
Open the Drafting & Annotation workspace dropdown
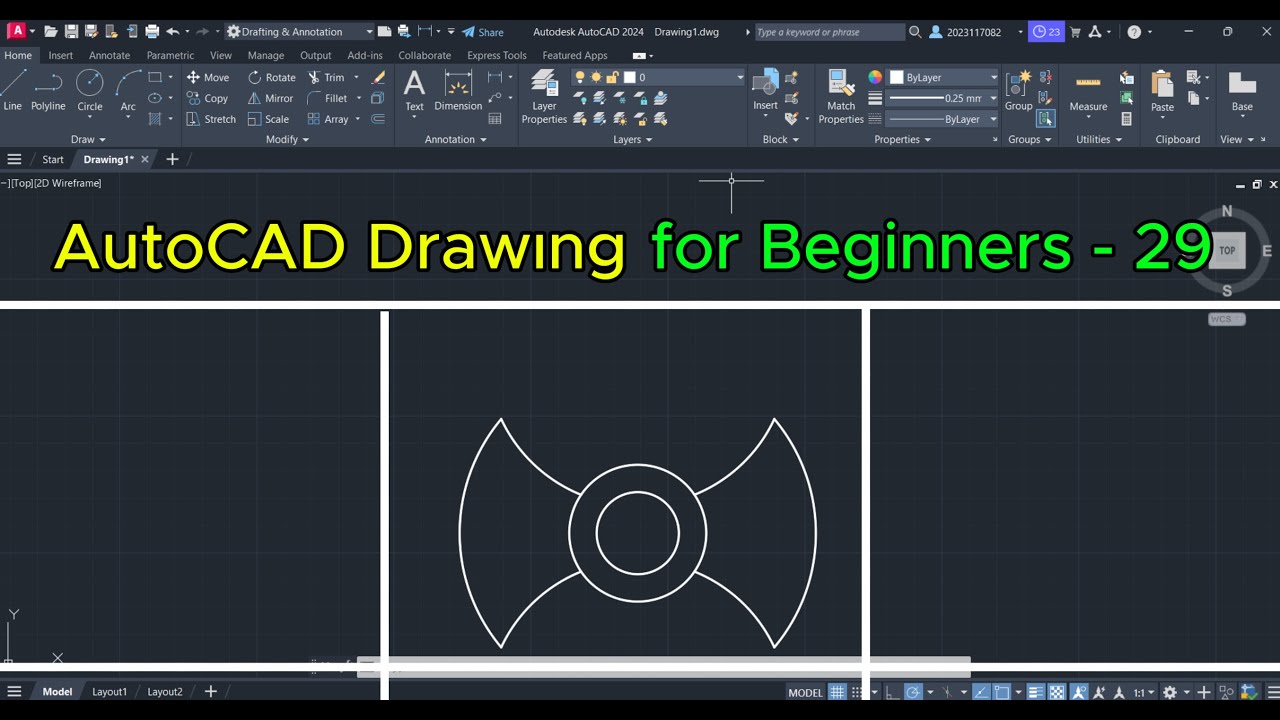[300, 32]
